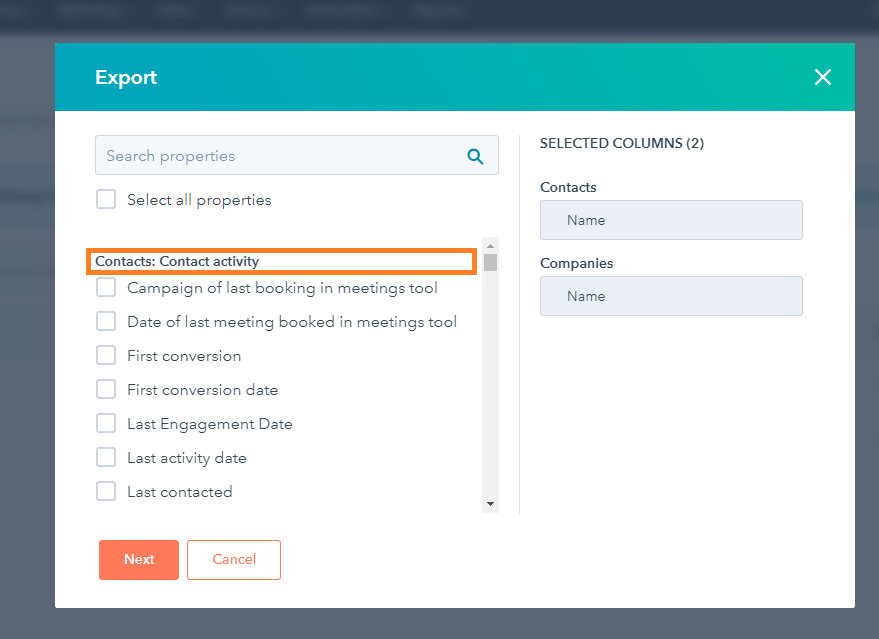Click the search magnifier icon

point(474,155)
